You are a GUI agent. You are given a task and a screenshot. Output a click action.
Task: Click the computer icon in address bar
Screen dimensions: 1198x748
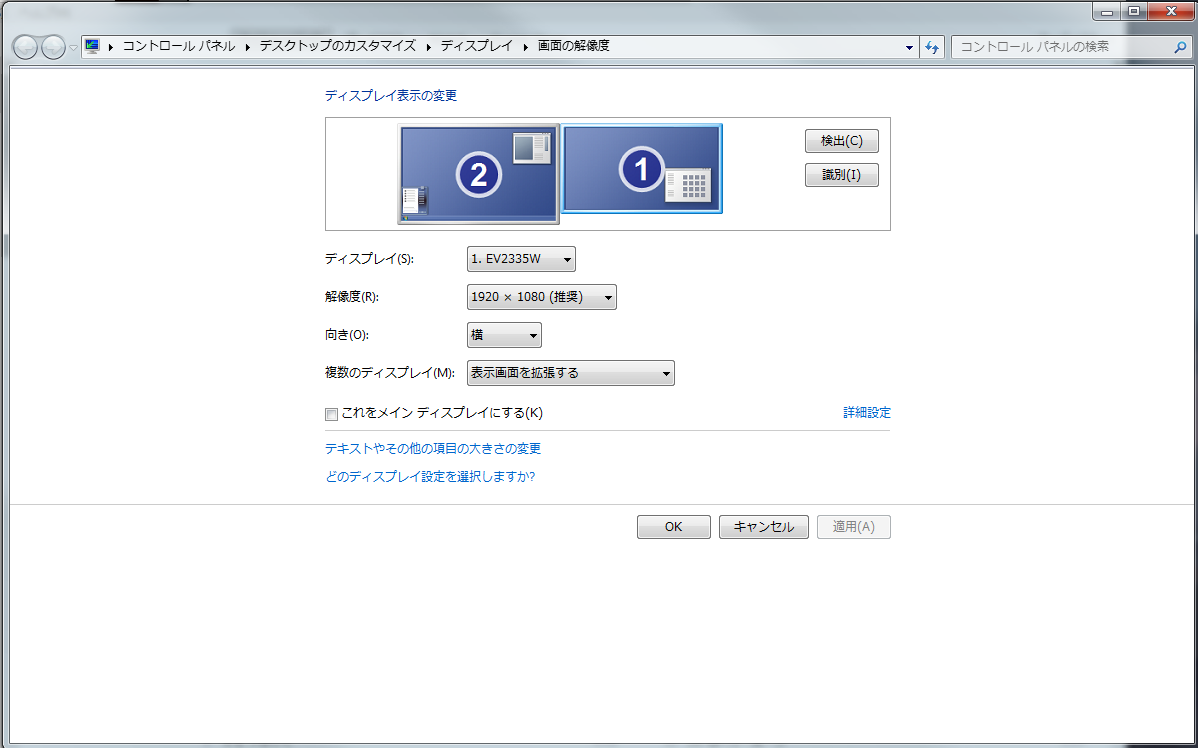(93, 46)
